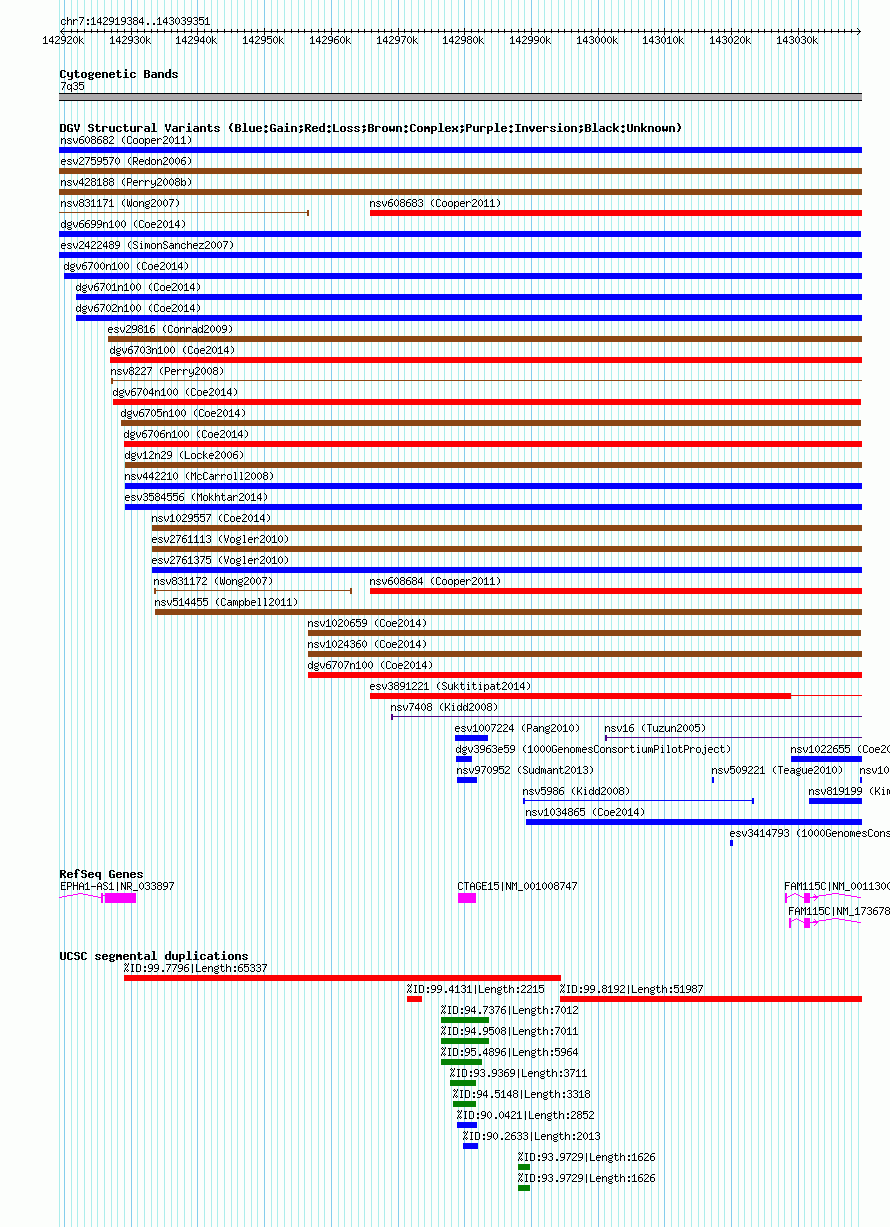
Task: Open variant dgv6705n100 (Coe2014) label
Action: coord(184,413)
